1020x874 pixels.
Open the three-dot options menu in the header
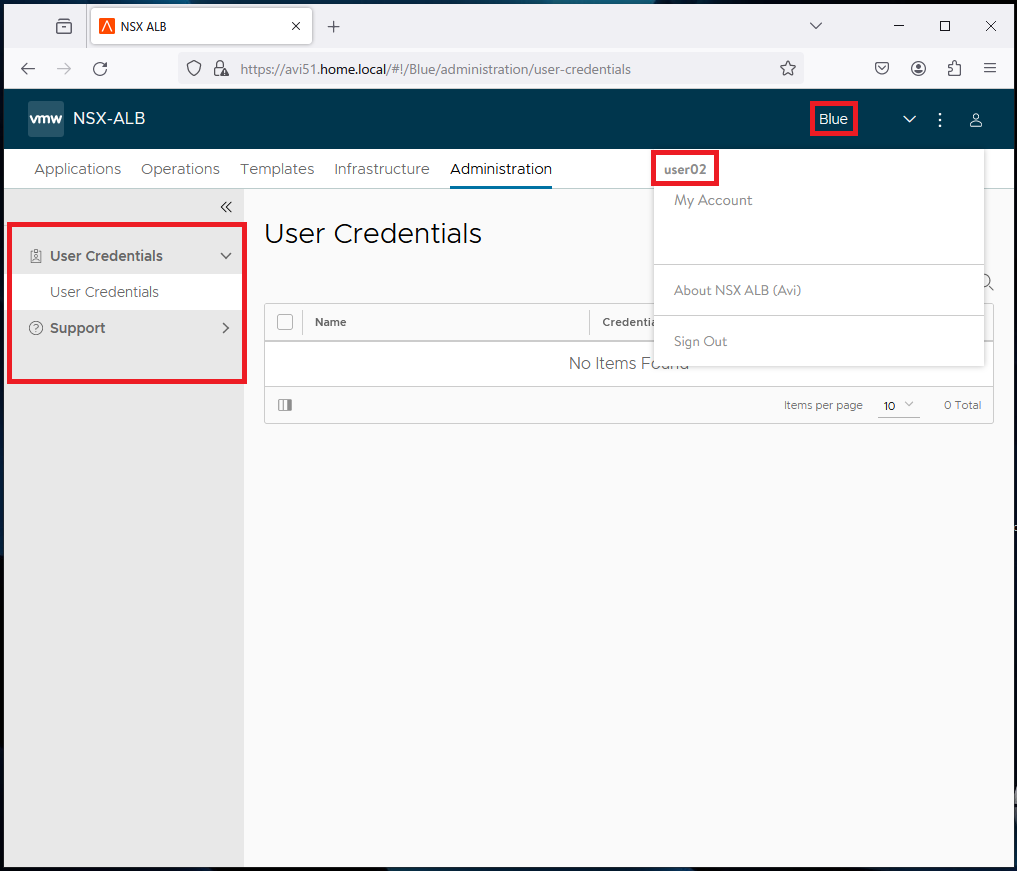pyautogui.click(x=940, y=120)
